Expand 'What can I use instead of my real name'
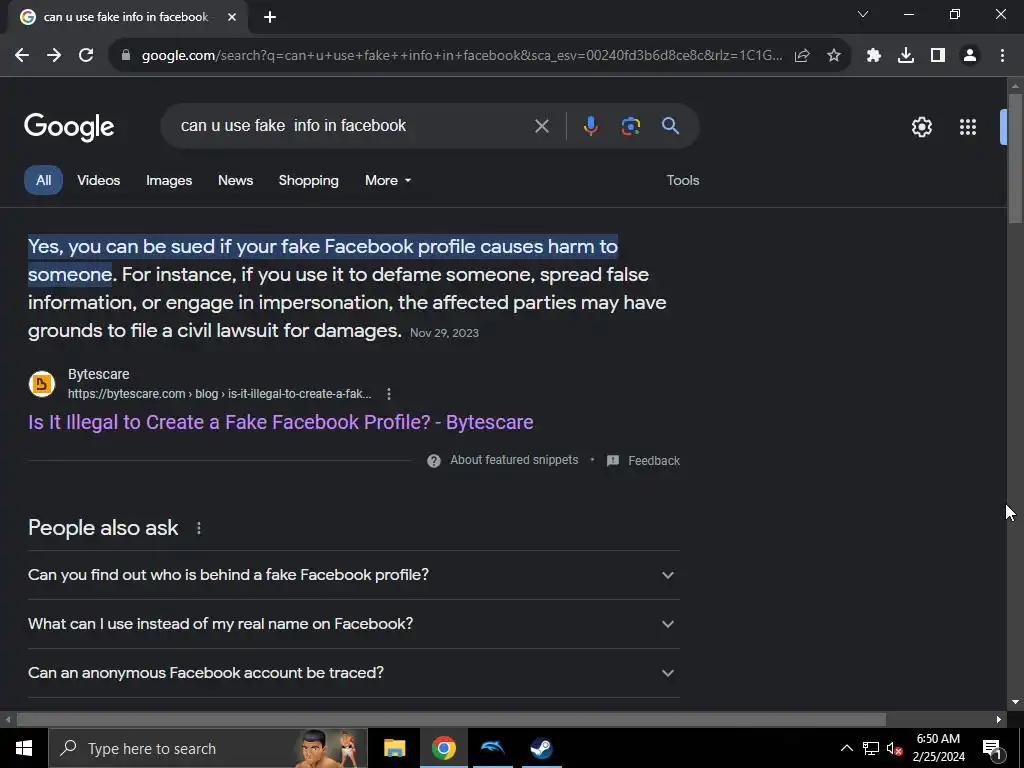The width and height of the screenshot is (1024, 768). (x=353, y=624)
